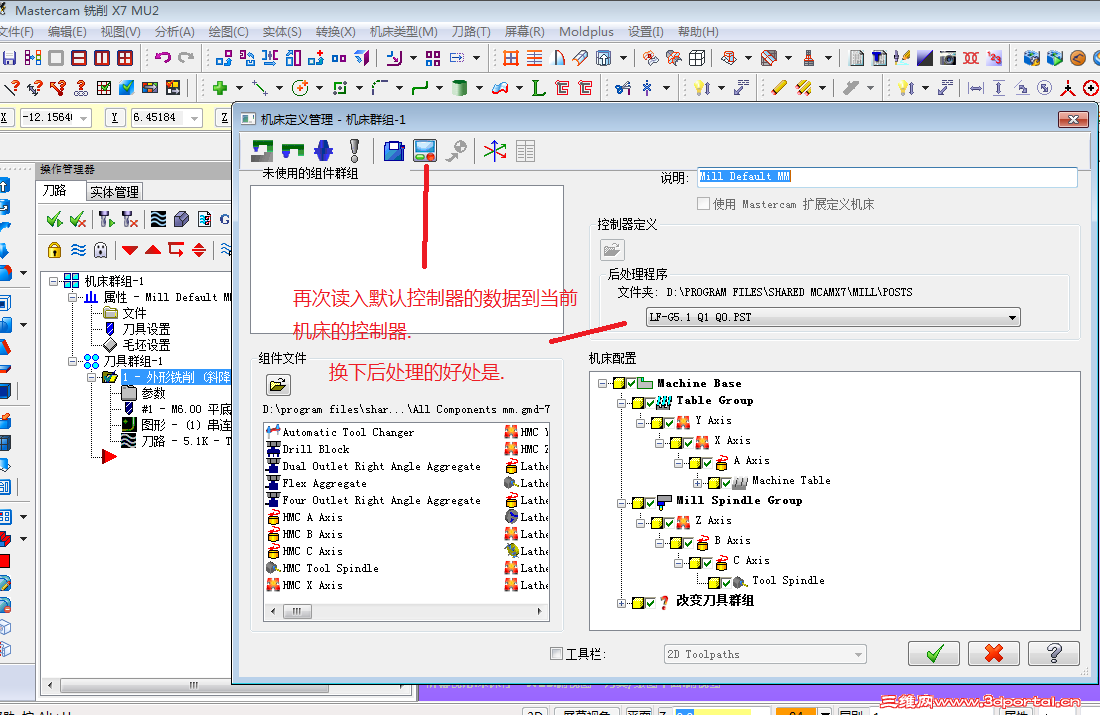The image size is (1100, 715).
Task: Toggle the 工具栏 checkbox
Action: [556, 654]
